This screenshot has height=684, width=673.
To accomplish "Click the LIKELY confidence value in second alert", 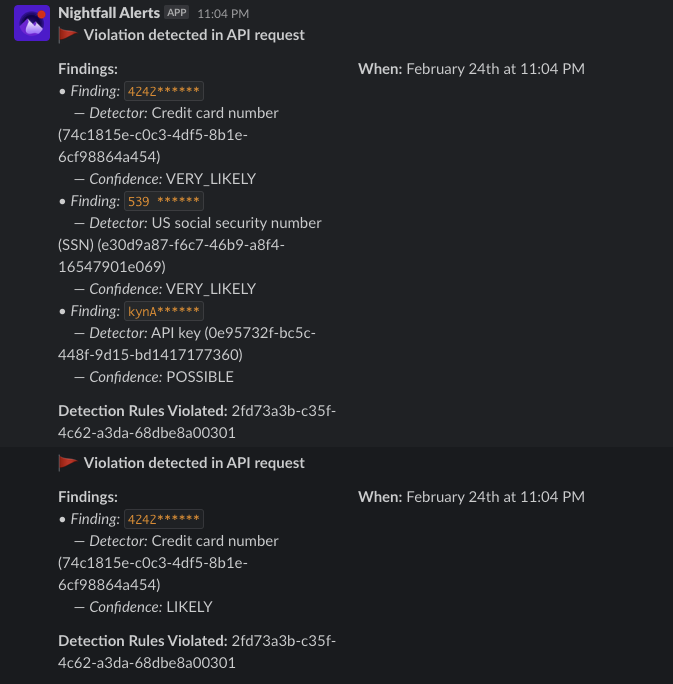I will [x=189, y=607].
